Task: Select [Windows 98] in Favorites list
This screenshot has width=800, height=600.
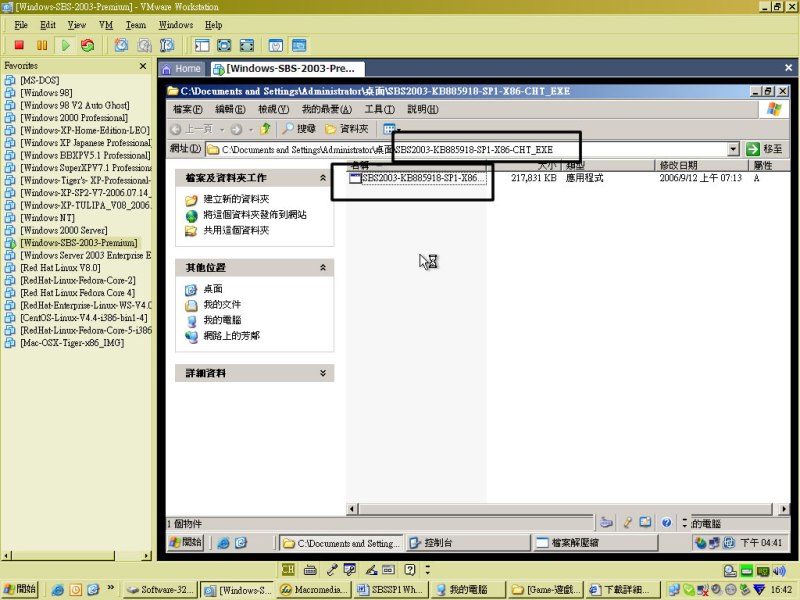Action: [x=46, y=93]
